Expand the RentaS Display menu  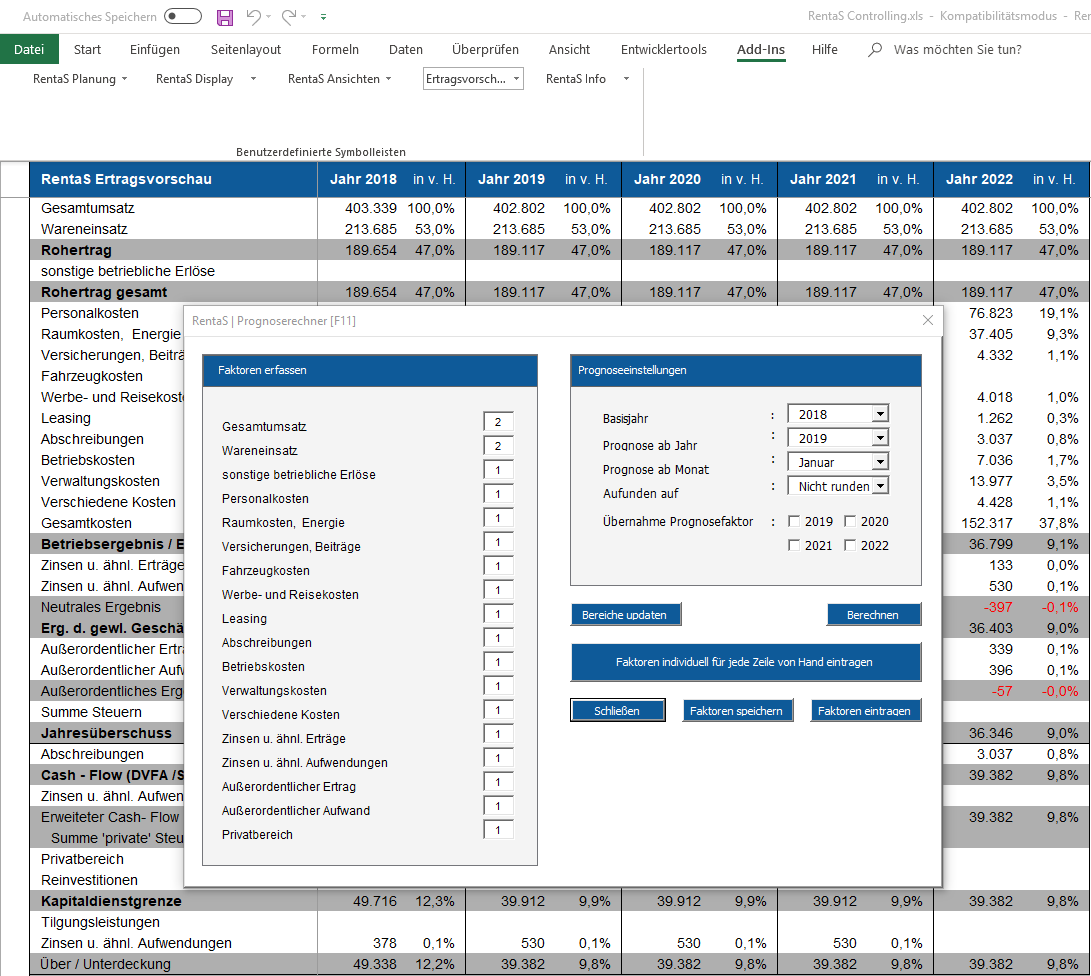[x=206, y=79]
